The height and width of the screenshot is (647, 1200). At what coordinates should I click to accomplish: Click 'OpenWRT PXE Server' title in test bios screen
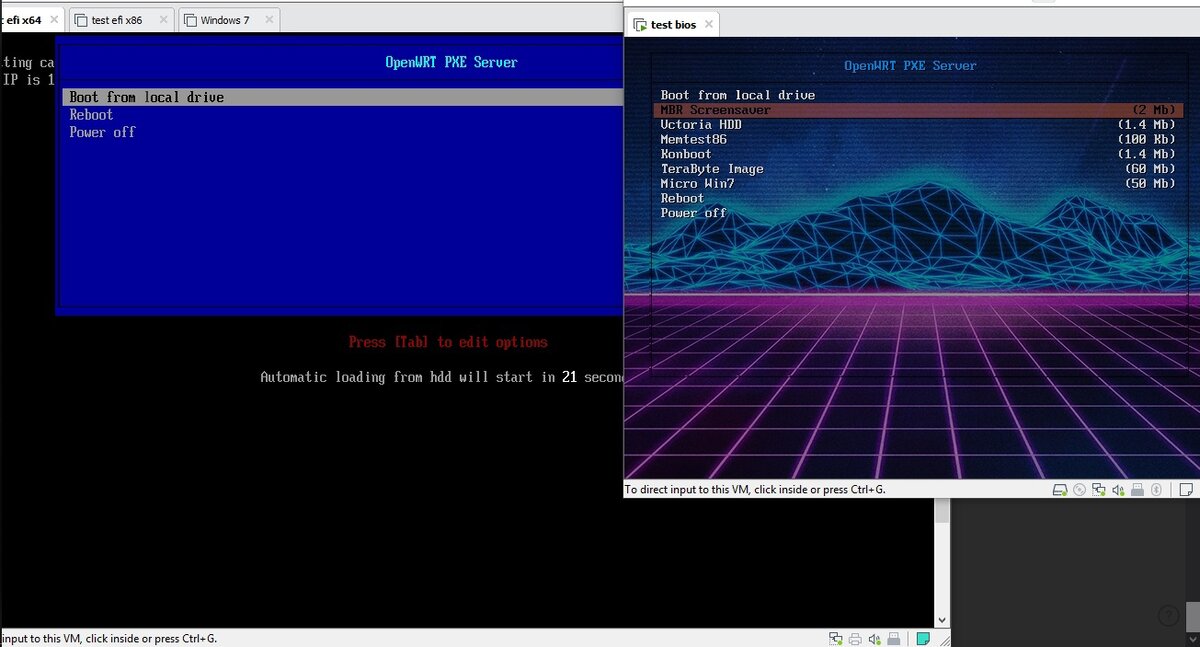pos(910,66)
